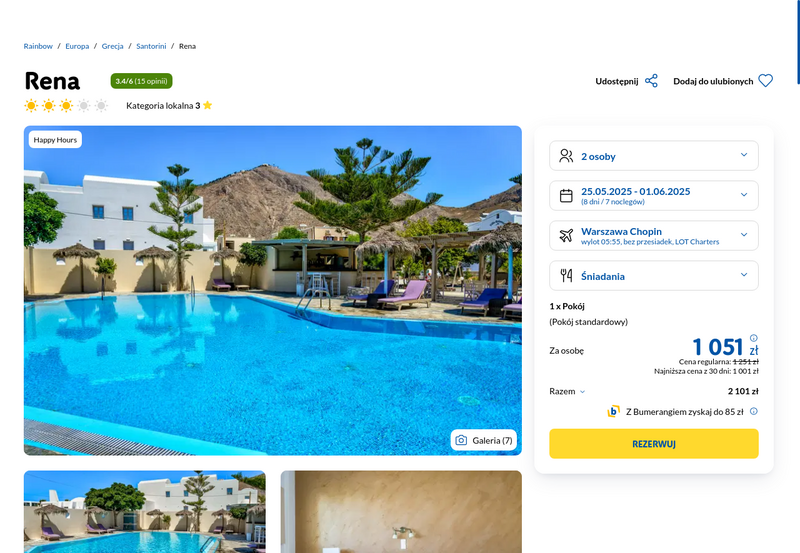Click the Bumerang logo icon
Image resolution: width=800 pixels, height=553 pixels.
pos(613,411)
